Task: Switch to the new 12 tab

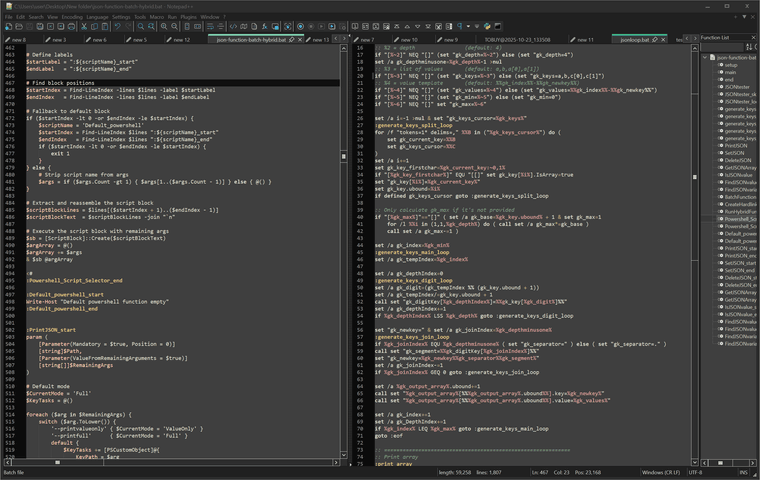Action: click(180, 40)
